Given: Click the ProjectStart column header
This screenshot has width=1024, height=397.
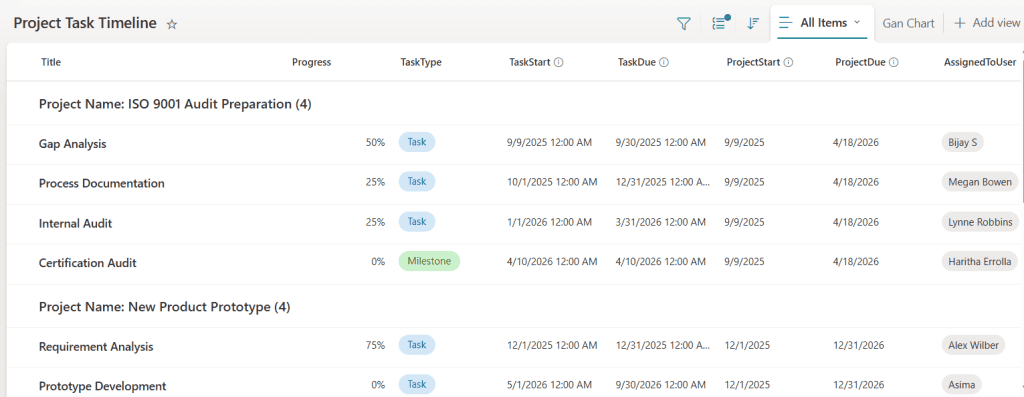Looking at the screenshot, I should (x=754, y=63).
